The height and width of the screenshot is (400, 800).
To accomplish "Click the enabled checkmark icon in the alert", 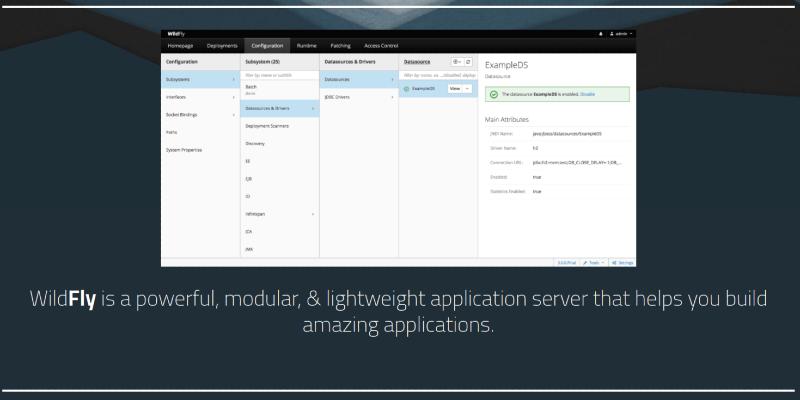I will (x=494, y=94).
